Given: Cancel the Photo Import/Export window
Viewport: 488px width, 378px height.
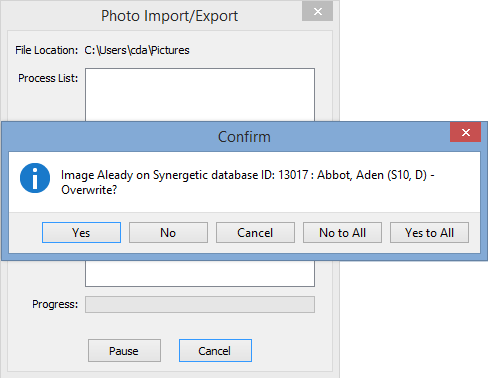Looking at the screenshot, I should [215, 350].
